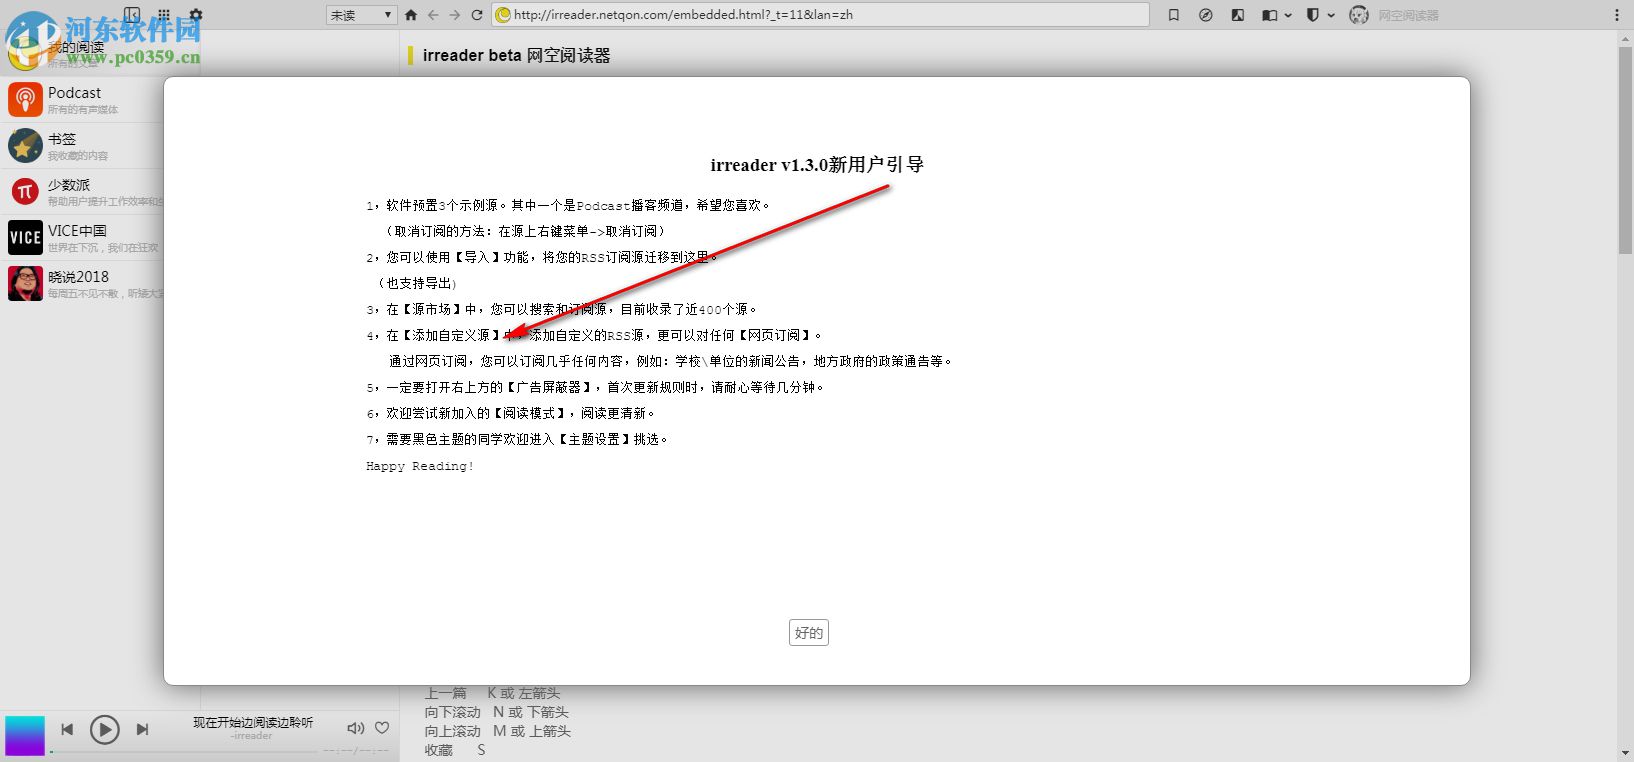Favorite the track with the heart icon

[382, 728]
